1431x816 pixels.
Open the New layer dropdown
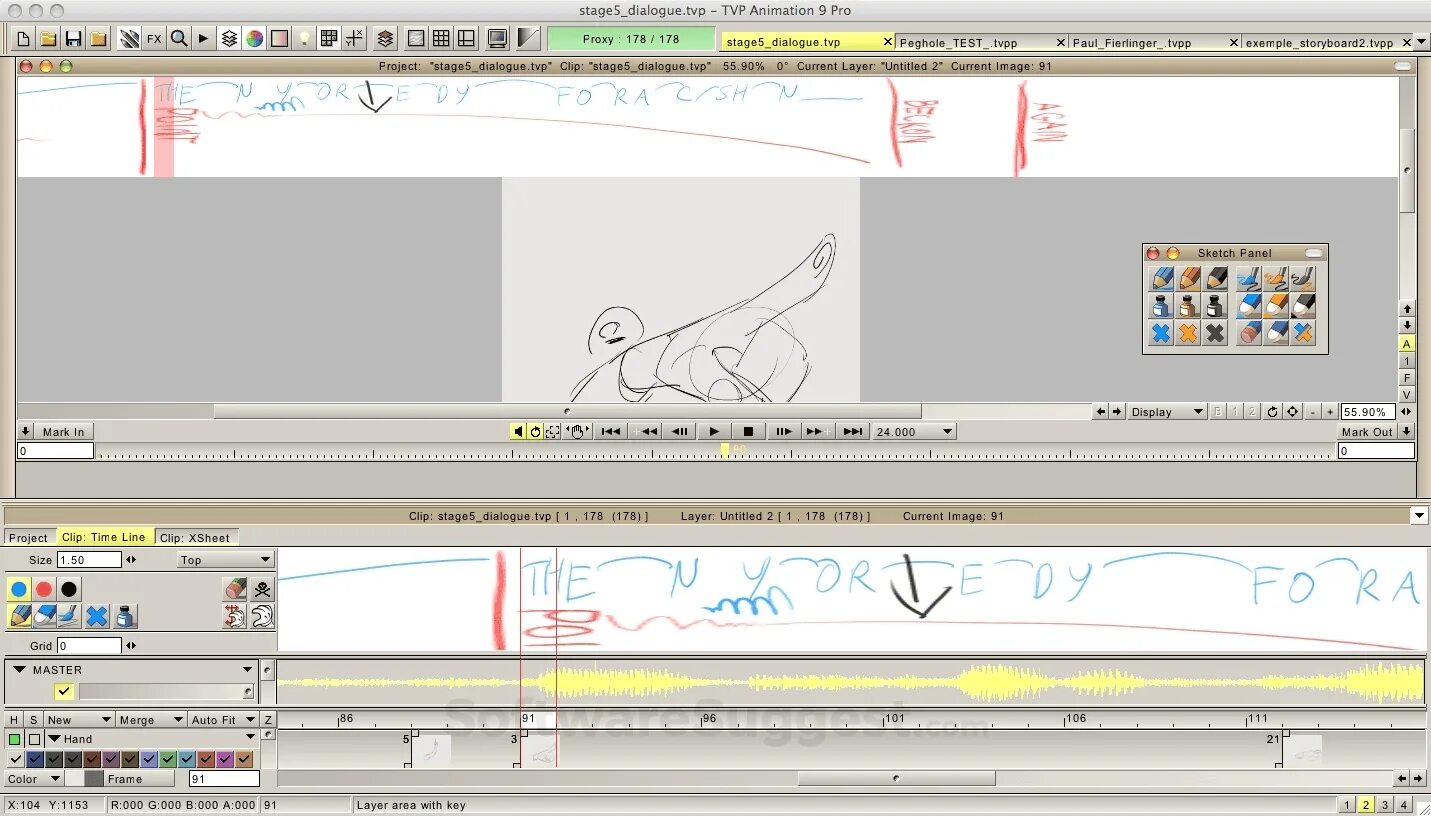click(x=79, y=720)
